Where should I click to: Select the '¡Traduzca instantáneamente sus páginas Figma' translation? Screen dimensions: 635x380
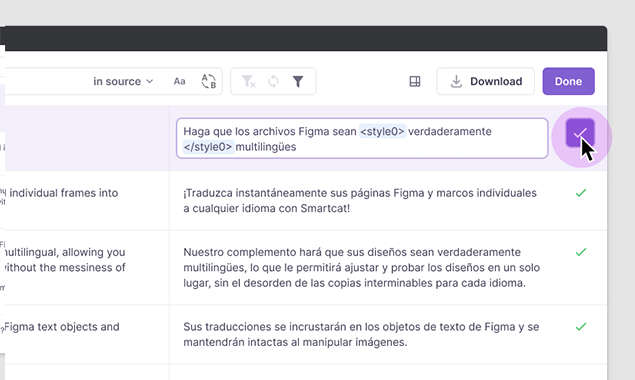coord(360,201)
